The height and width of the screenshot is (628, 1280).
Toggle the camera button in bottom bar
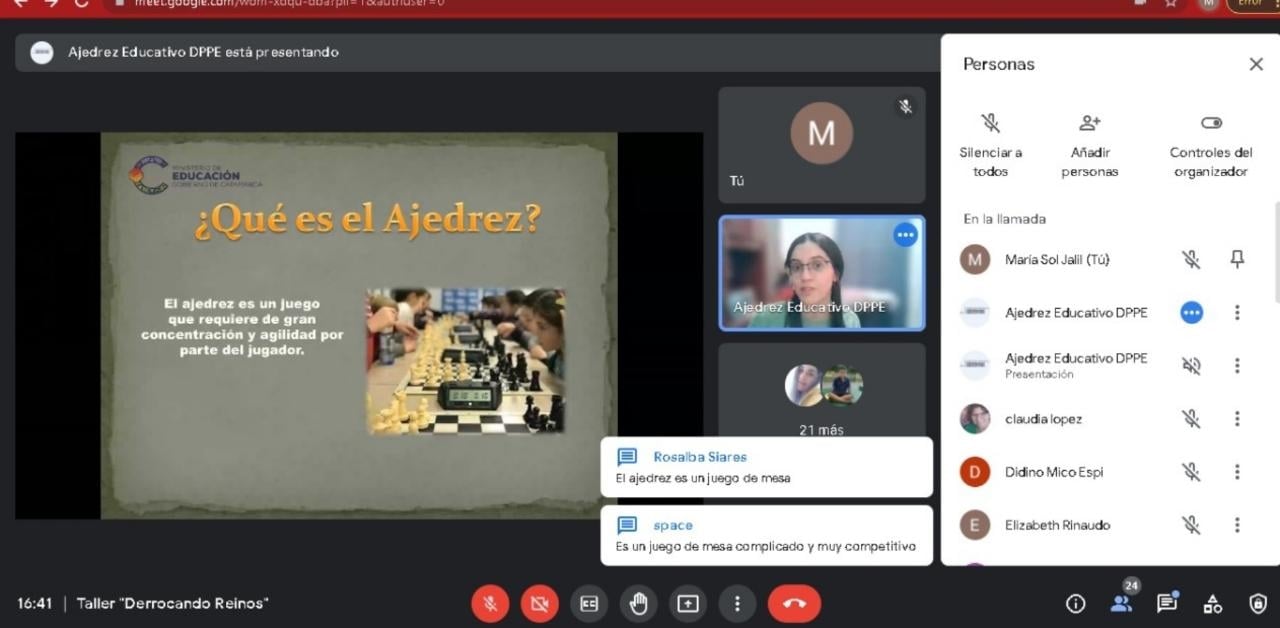click(x=540, y=604)
